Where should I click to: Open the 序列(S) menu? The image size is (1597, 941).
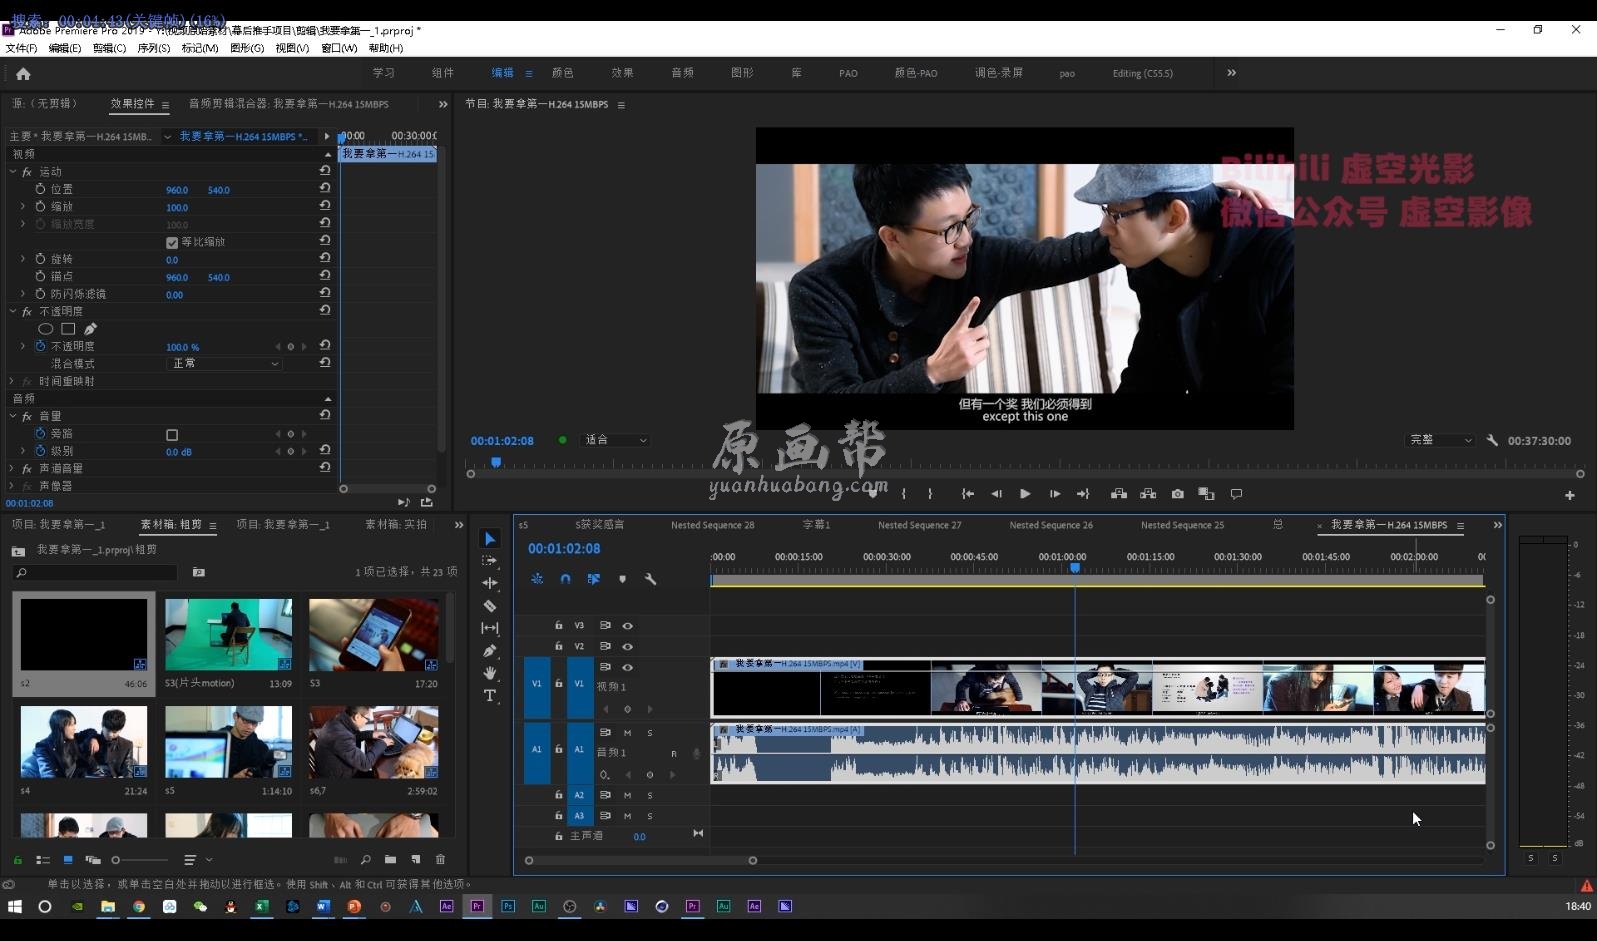pos(153,48)
